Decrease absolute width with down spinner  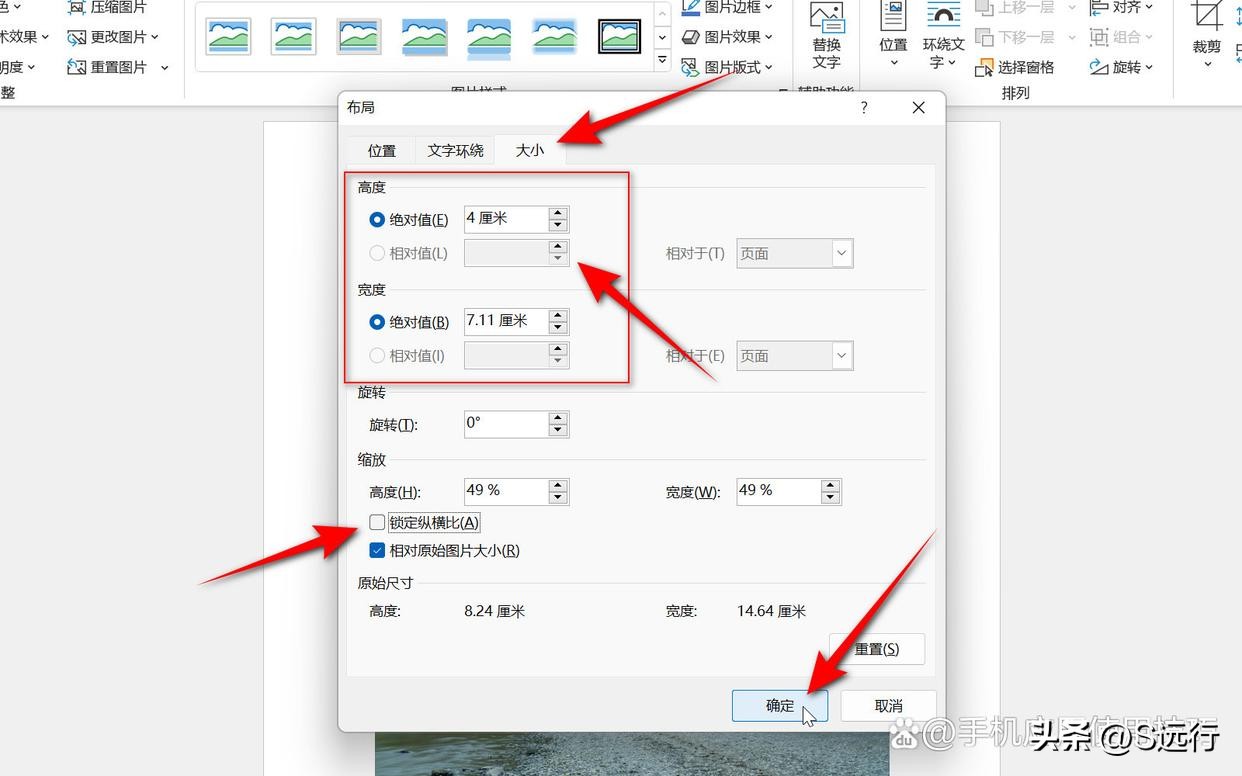558,328
